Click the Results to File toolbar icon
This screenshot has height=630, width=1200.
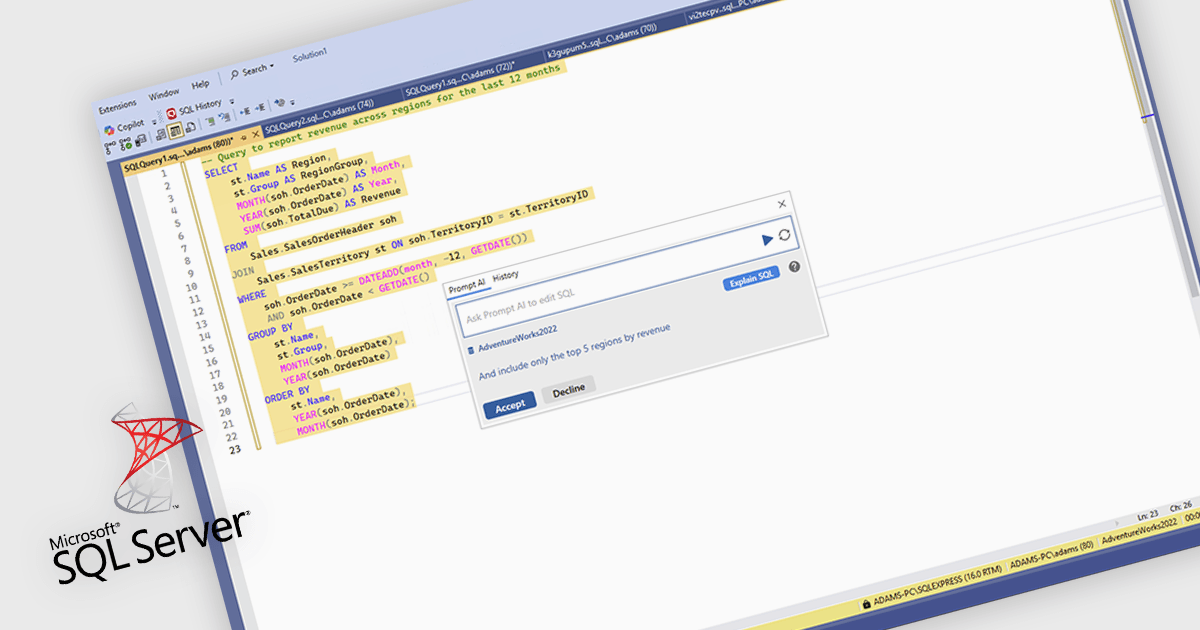tap(190, 129)
